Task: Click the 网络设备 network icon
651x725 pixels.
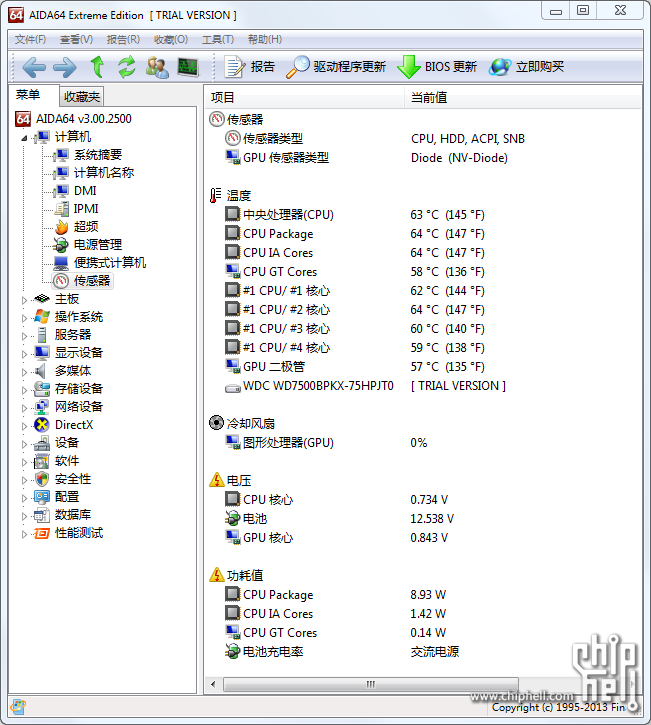Action: [x=42, y=407]
